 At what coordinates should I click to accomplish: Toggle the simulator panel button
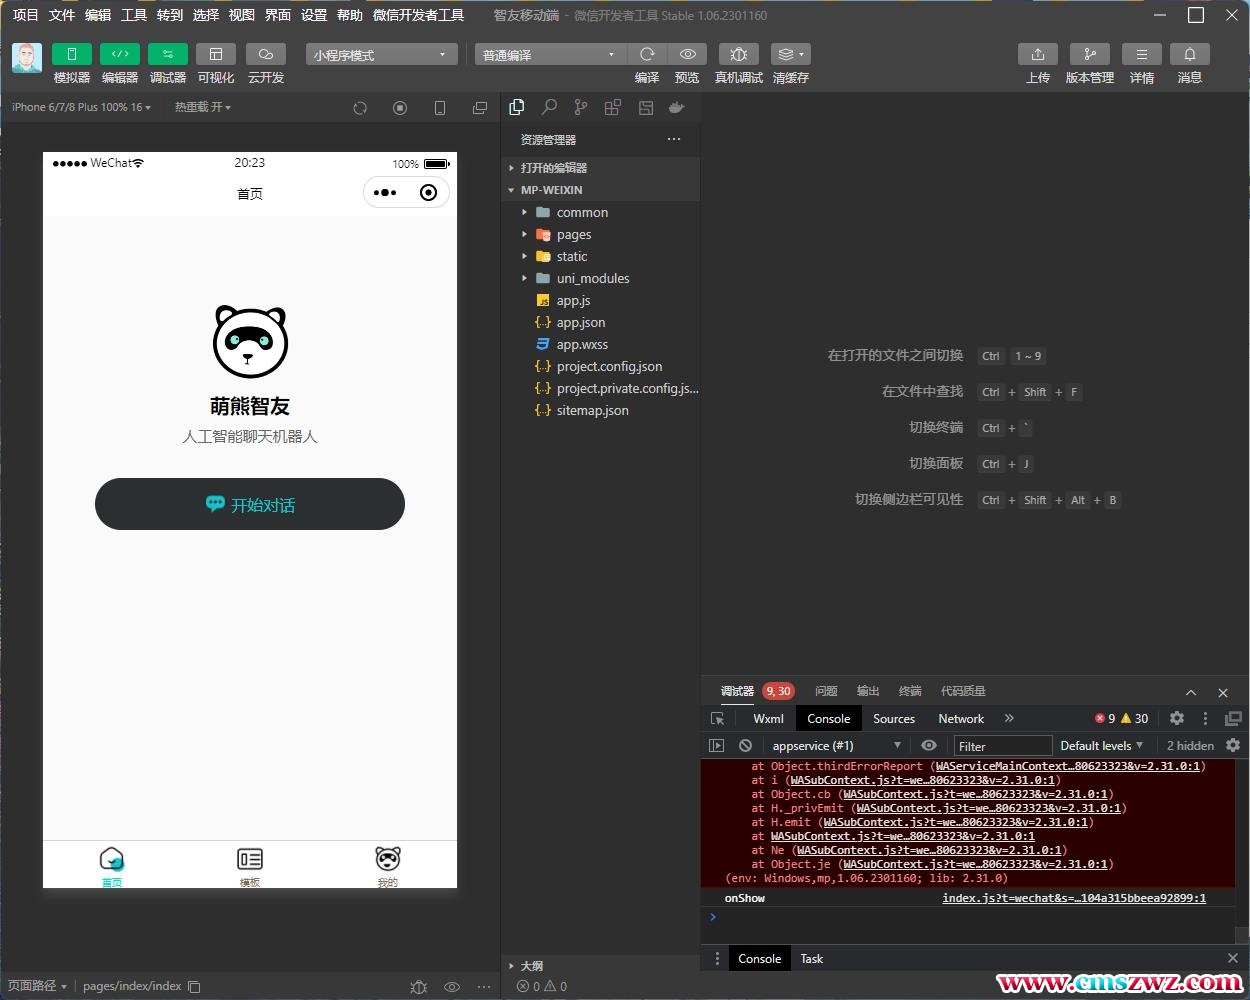coord(71,54)
